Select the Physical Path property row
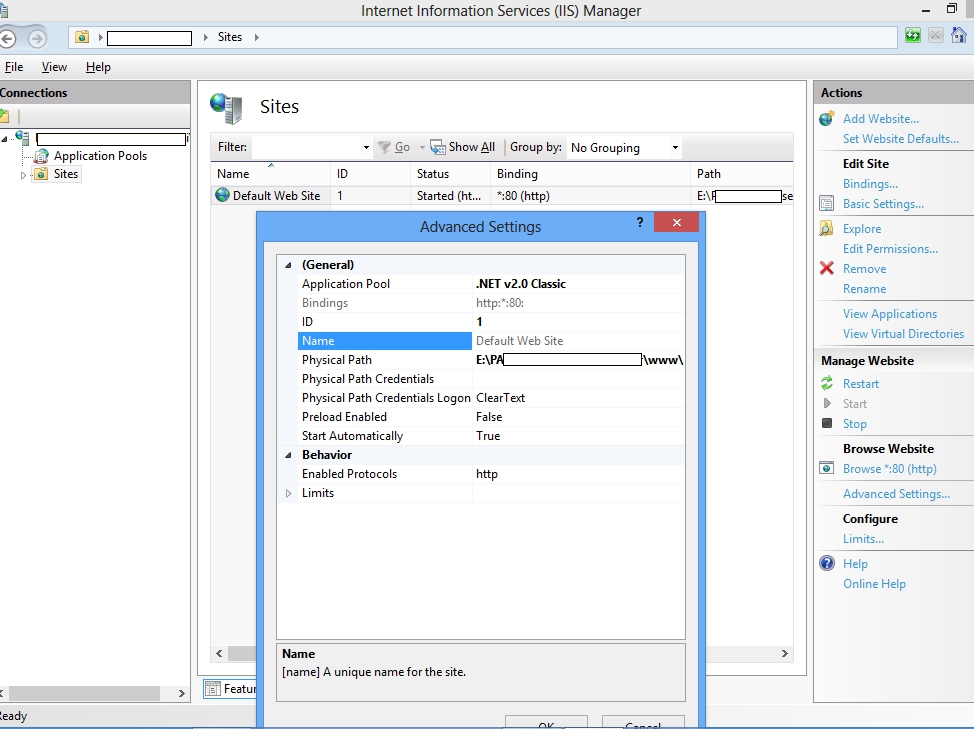The height and width of the screenshot is (729, 974). click(x=337, y=360)
